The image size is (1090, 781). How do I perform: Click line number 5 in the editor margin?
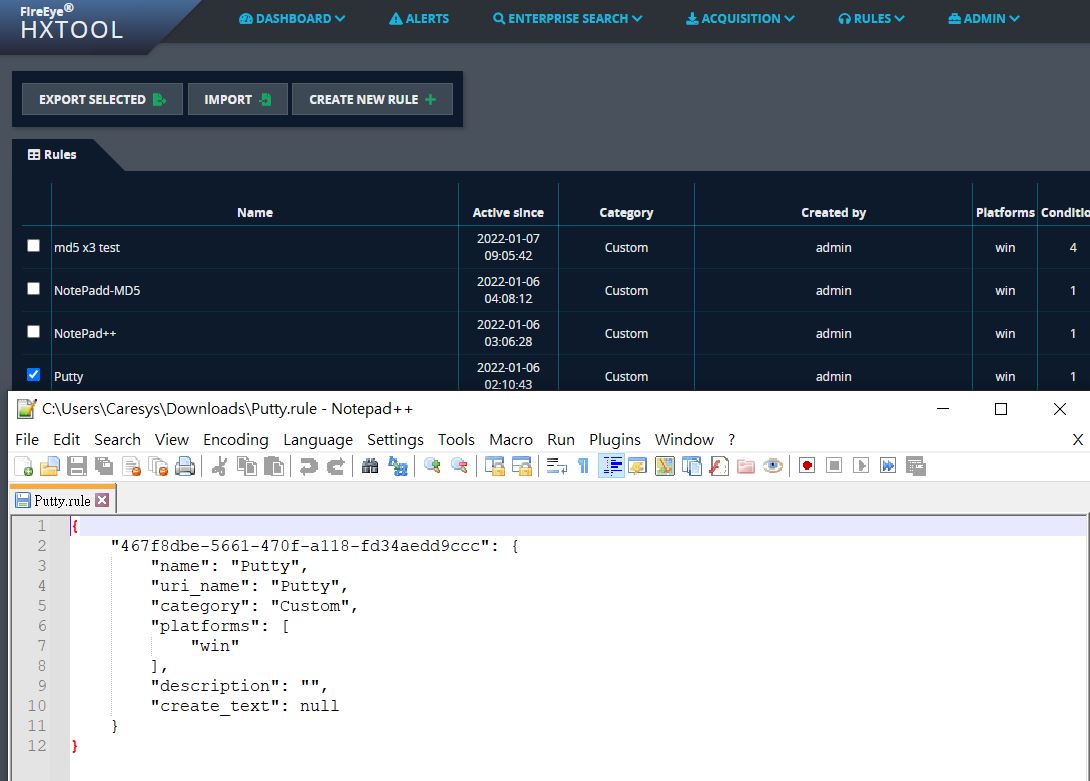tap(41, 605)
